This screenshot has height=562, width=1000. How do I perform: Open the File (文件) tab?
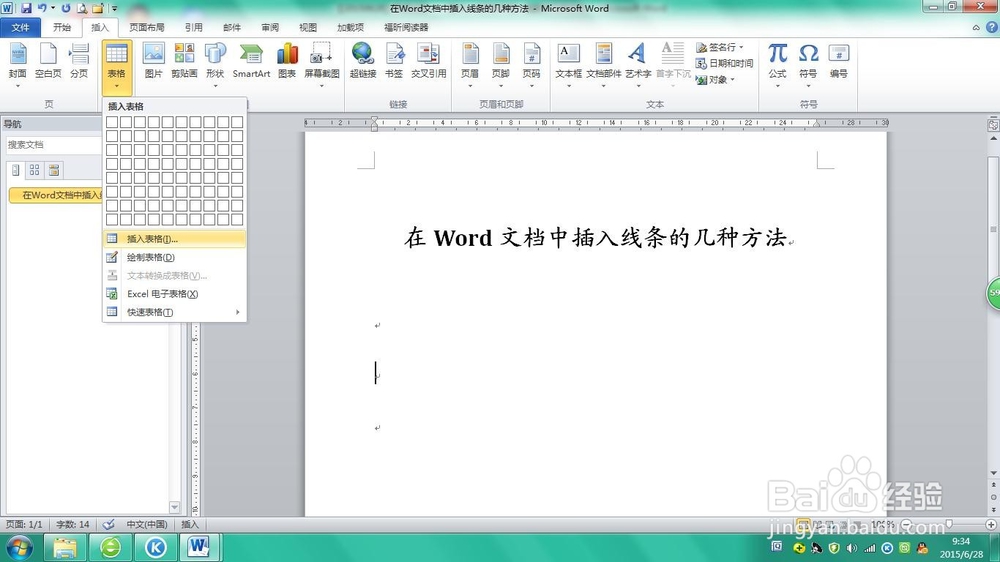click(20, 27)
